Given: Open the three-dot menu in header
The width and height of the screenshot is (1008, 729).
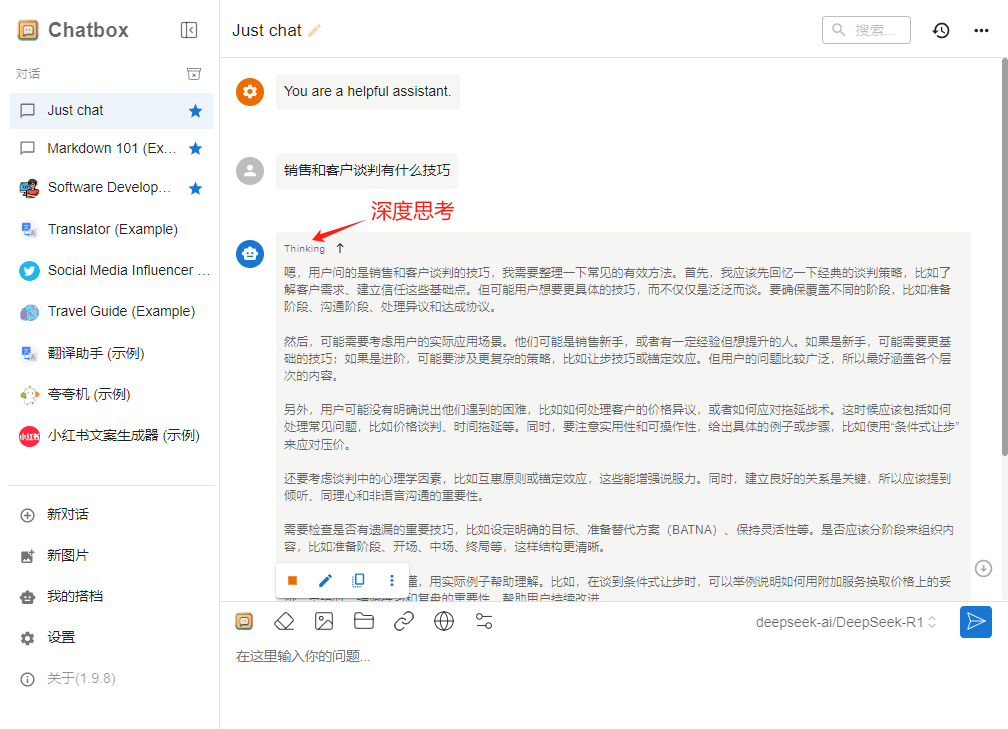Looking at the screenshot, I should coord(981,30).
